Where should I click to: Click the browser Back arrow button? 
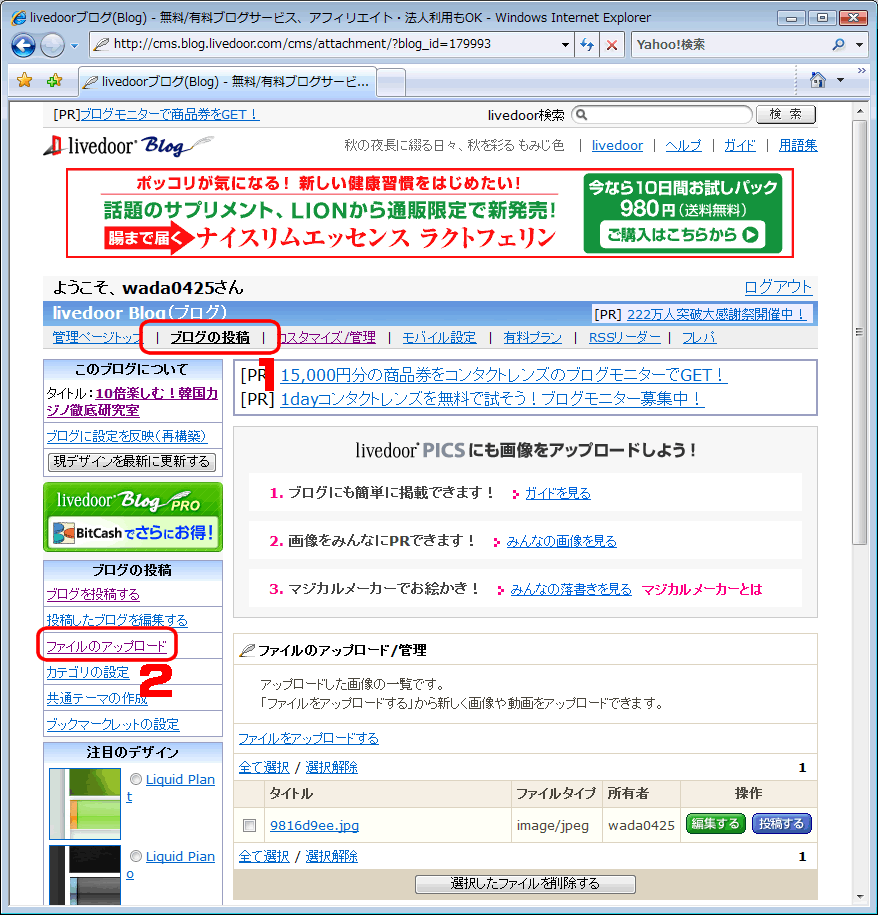pos(24,45)
